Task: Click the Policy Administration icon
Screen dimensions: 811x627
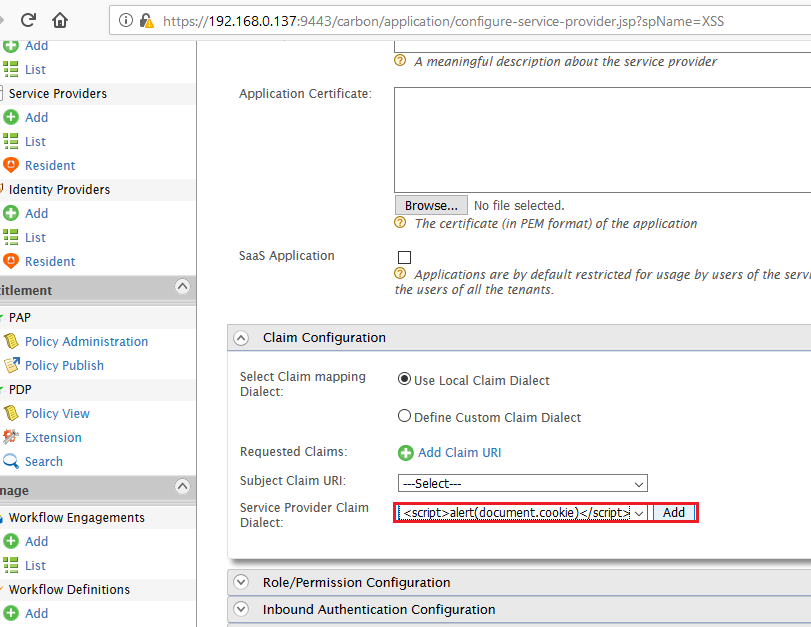Action: tap(11, 341)
